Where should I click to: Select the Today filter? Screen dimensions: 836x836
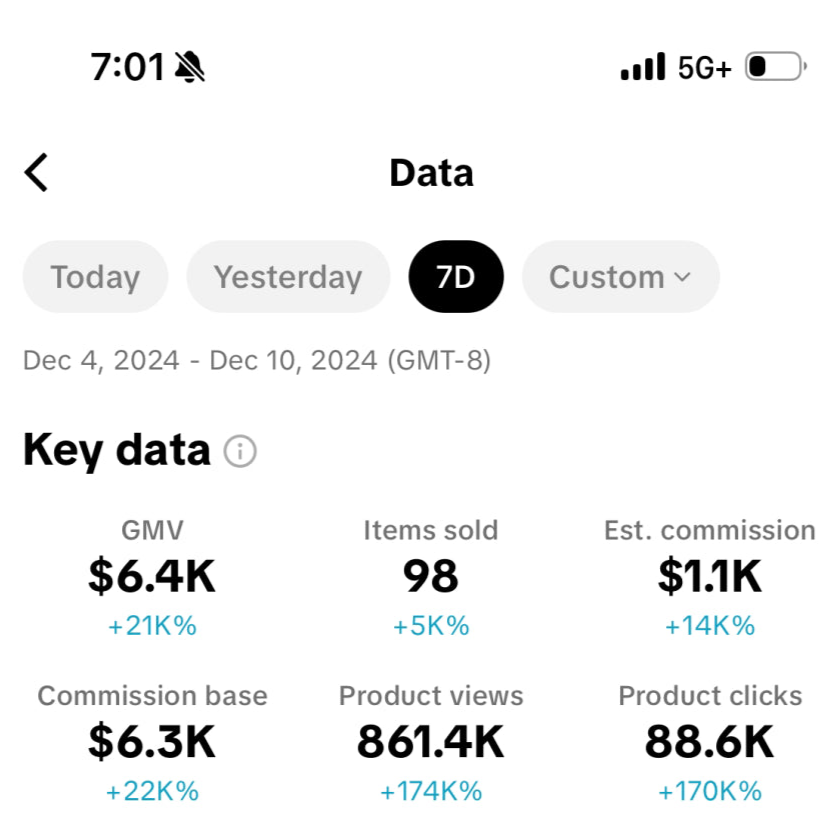pyautogui.click(x=95, y=277)
